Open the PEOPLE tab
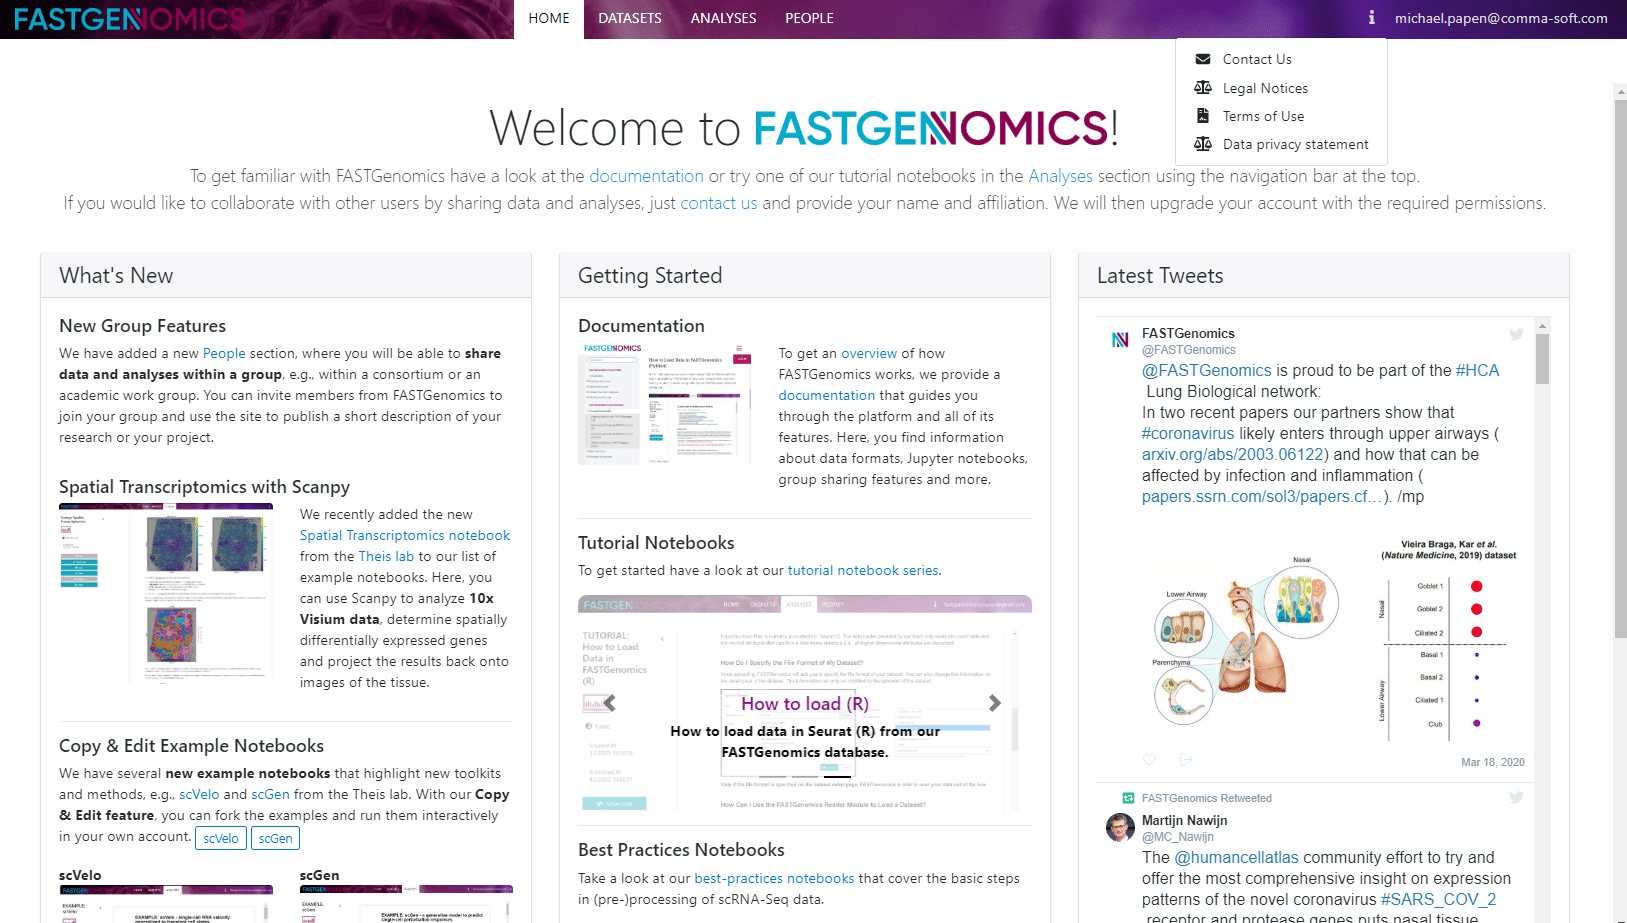 click(x=809, y=19)
